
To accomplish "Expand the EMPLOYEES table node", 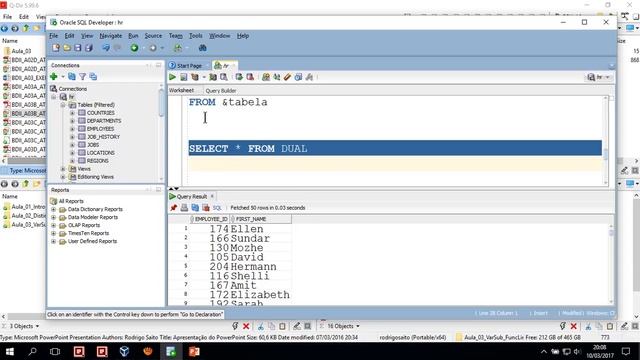I will point(72,129).
